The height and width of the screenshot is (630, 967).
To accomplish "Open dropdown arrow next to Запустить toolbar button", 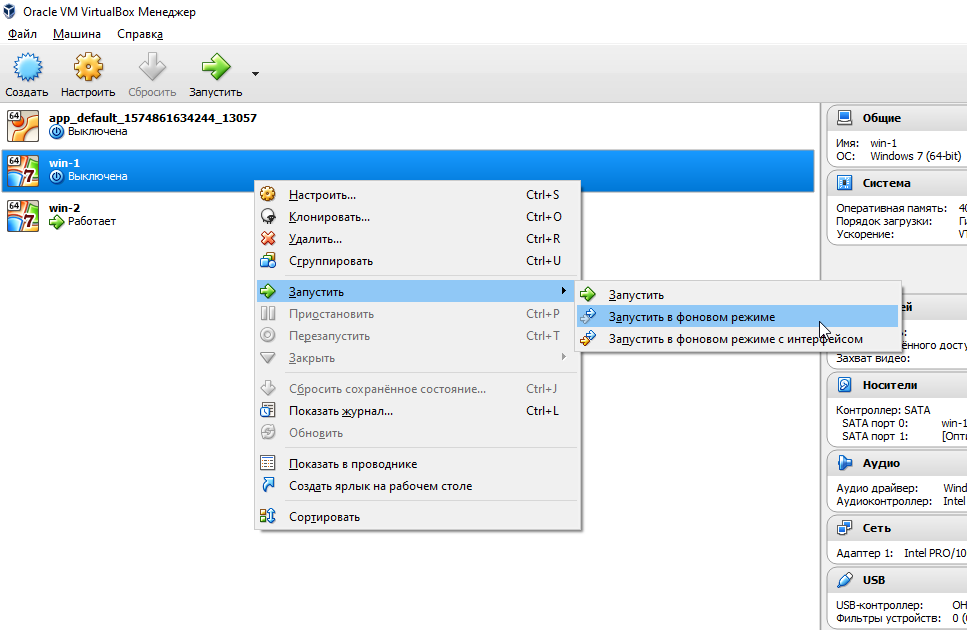I will pyautogui.click(x=255, y=74).
